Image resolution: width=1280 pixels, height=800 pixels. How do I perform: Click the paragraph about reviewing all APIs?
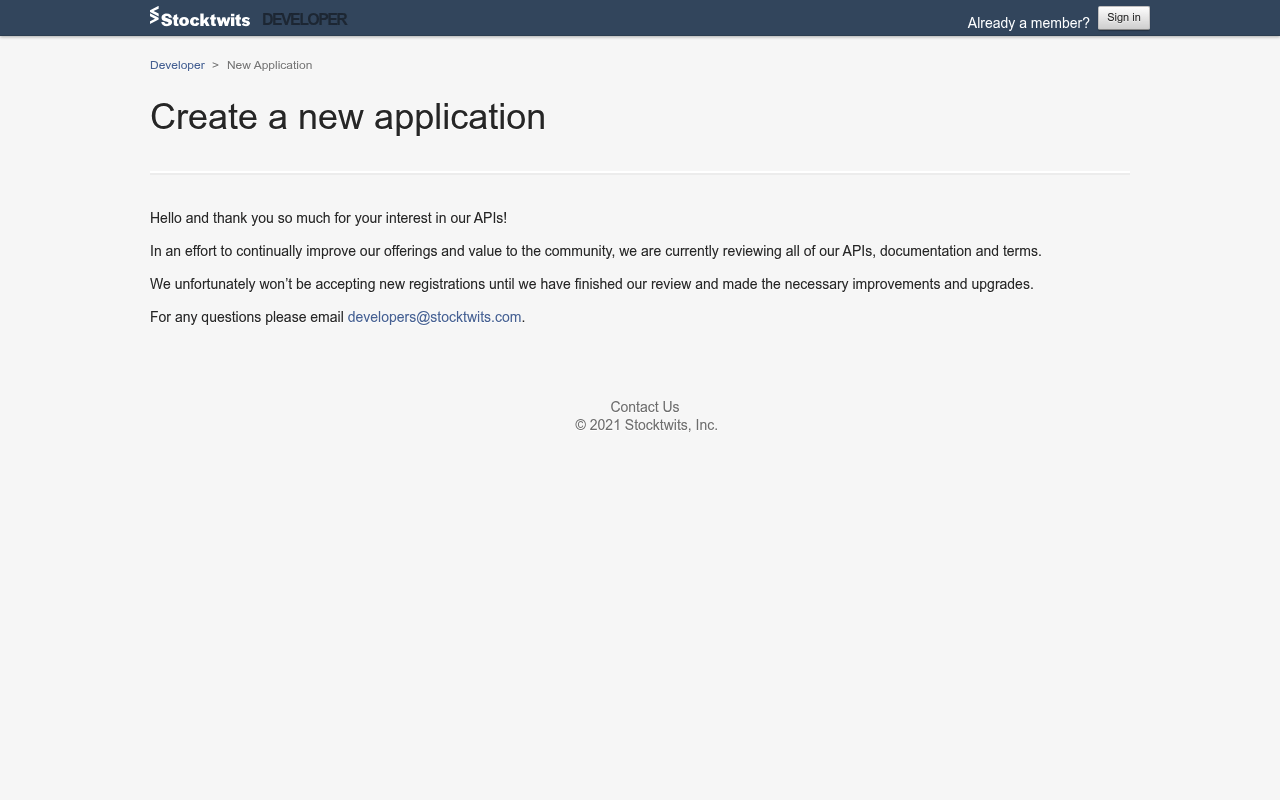596,251
